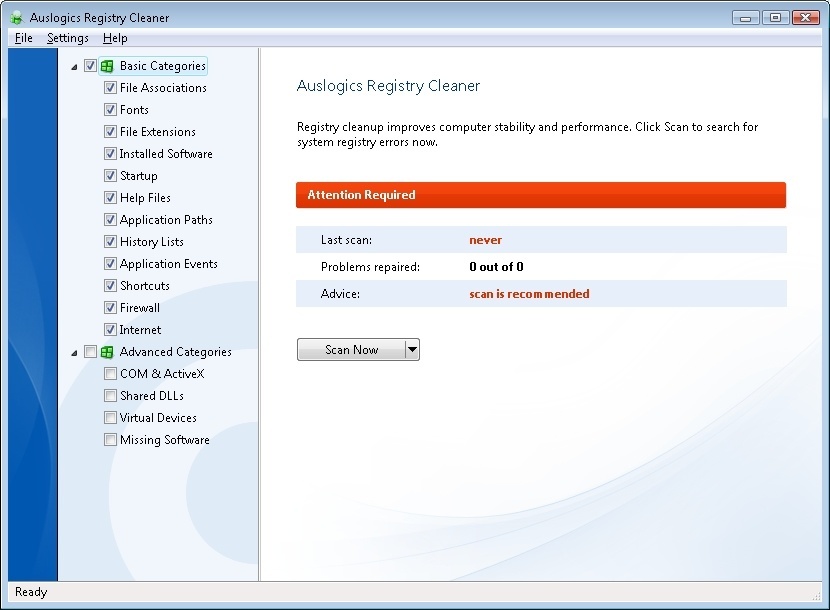
Task: Enable the COM & ActiveX checkbox
Action: coord(110,373)
